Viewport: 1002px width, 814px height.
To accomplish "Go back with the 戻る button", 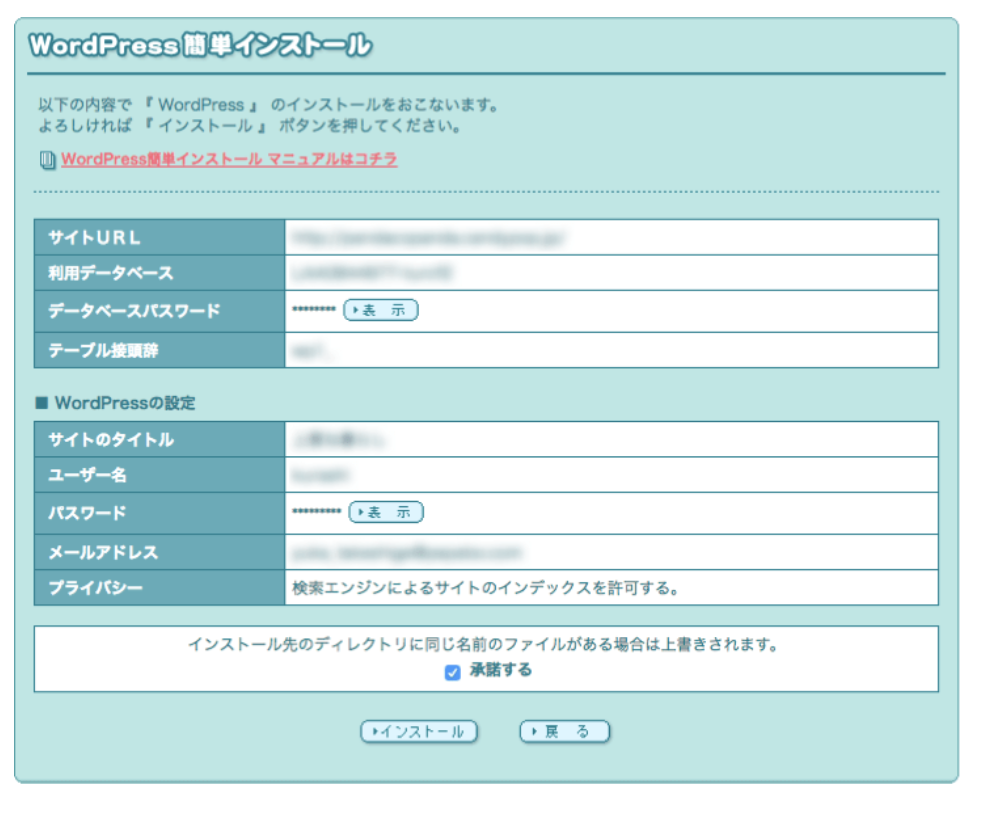I will point(564,732).
